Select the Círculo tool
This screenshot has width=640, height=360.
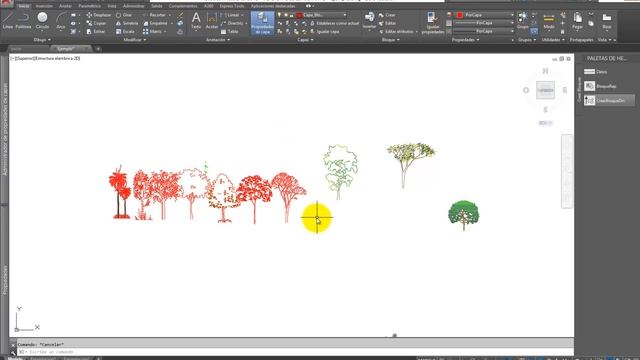tap(42, 20)
